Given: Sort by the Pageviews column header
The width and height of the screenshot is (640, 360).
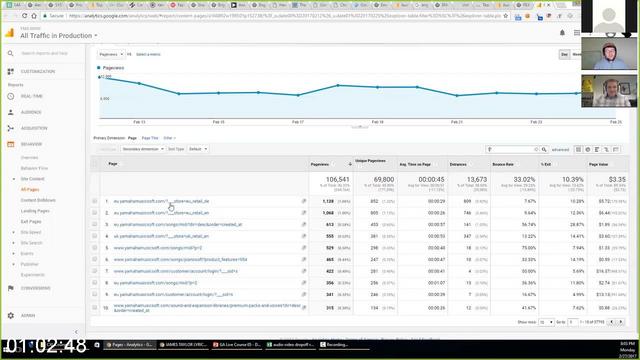Looking at the screenshot, I should [320, 164].
